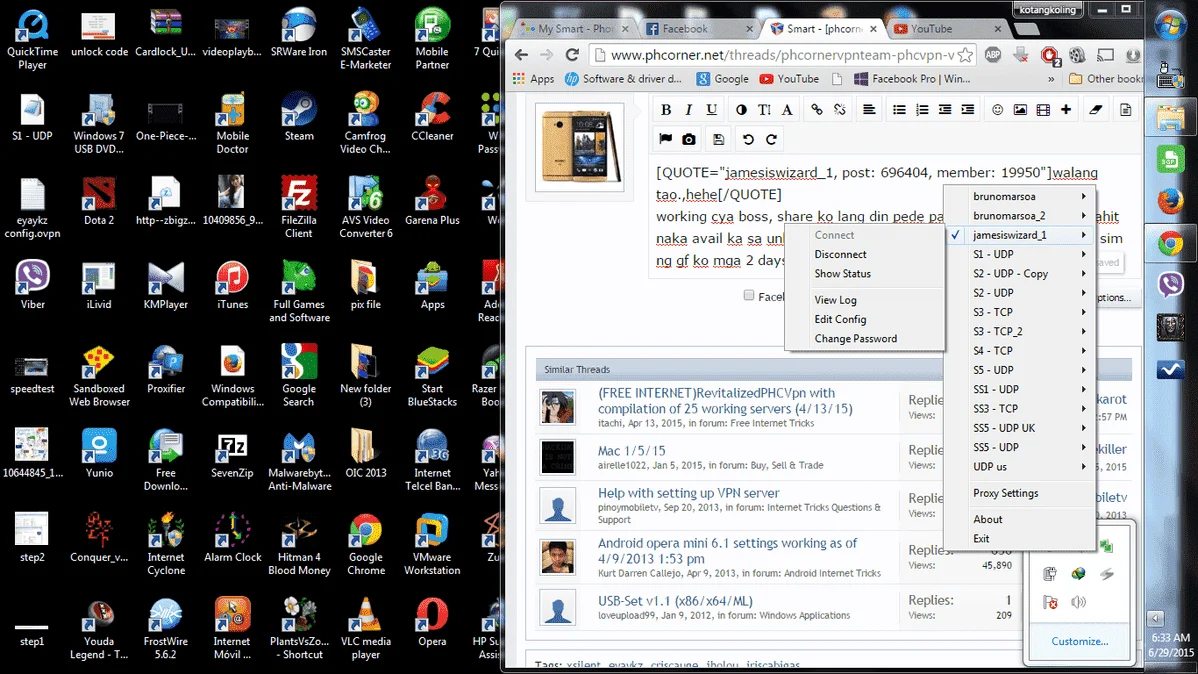Click the outdent icon
Screen dimensions: 1198x674
[945, 110]
